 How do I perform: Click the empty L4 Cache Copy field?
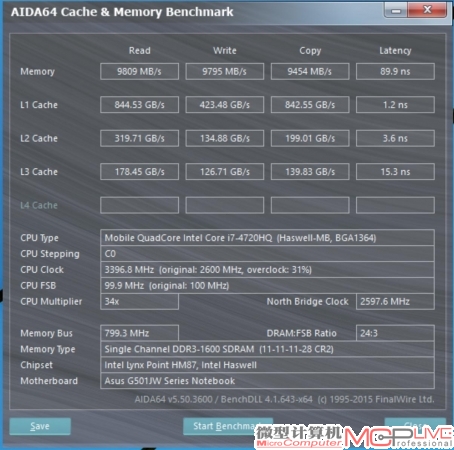(x=310, y=205)
